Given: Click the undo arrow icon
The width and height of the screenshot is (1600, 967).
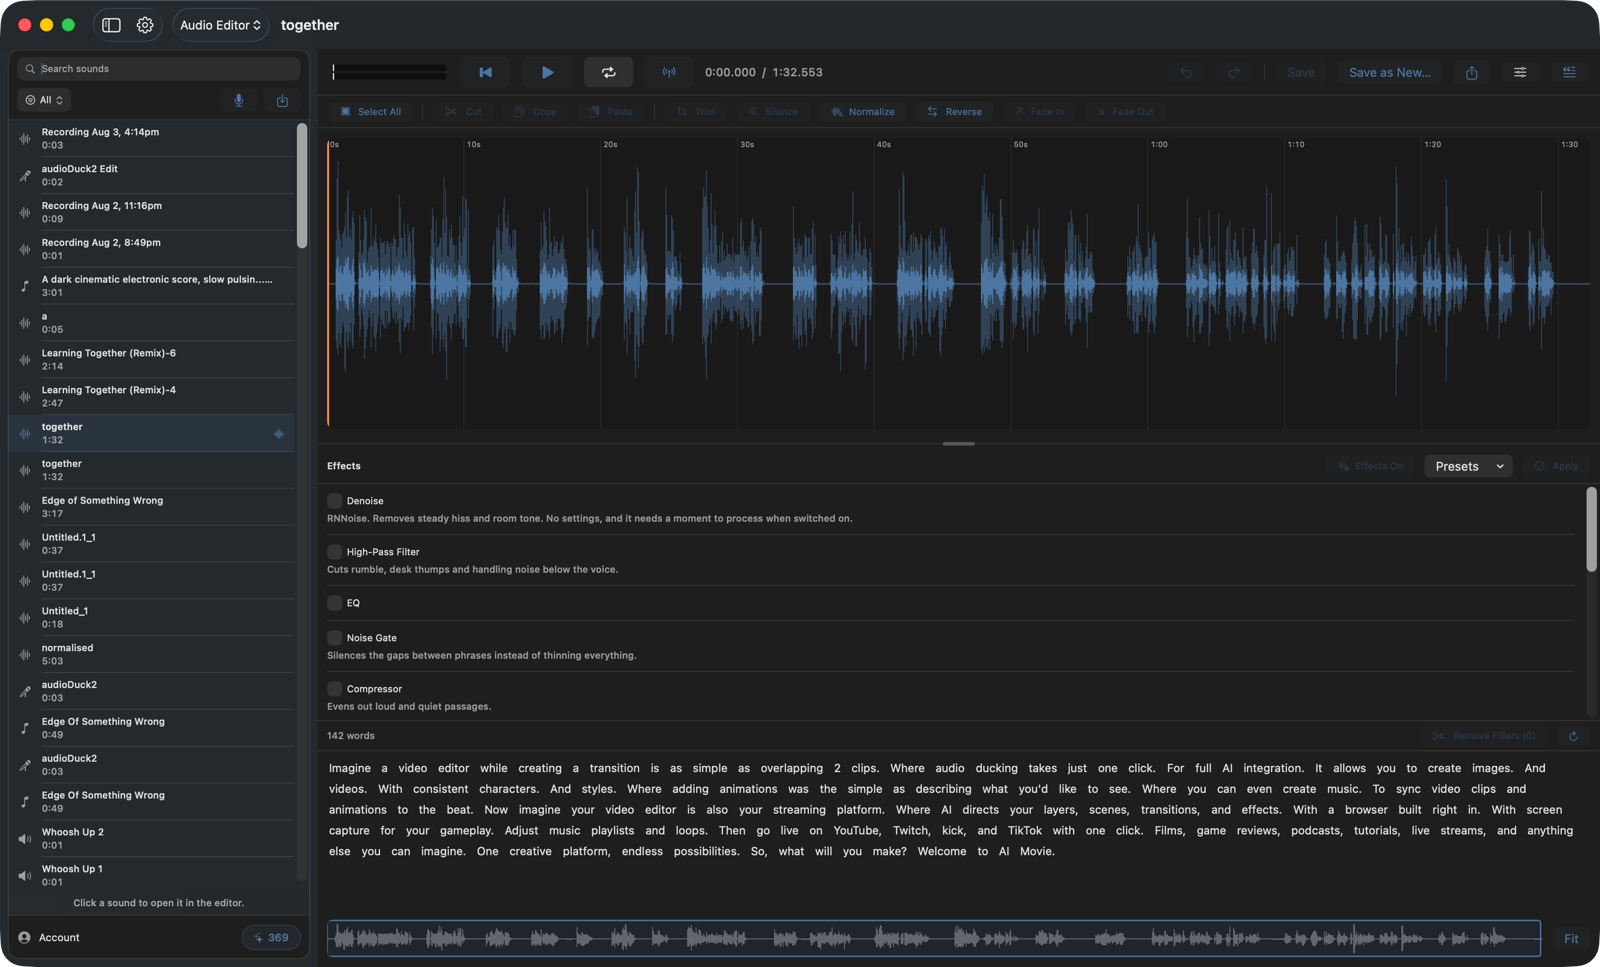Looking at the screenshot, I should point(1186,72).
